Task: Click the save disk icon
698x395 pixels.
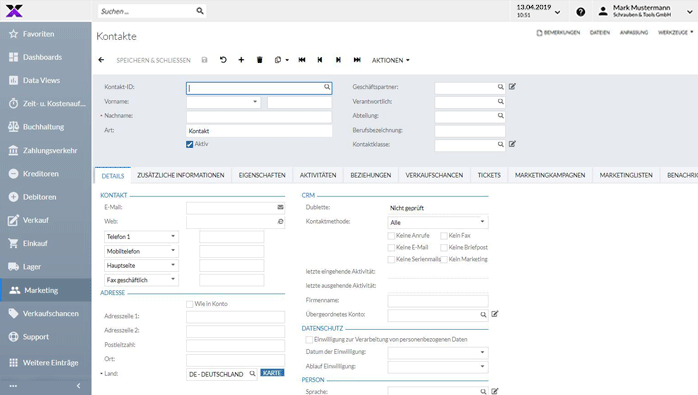Action: pyautogui.click(x=204, y=60)
